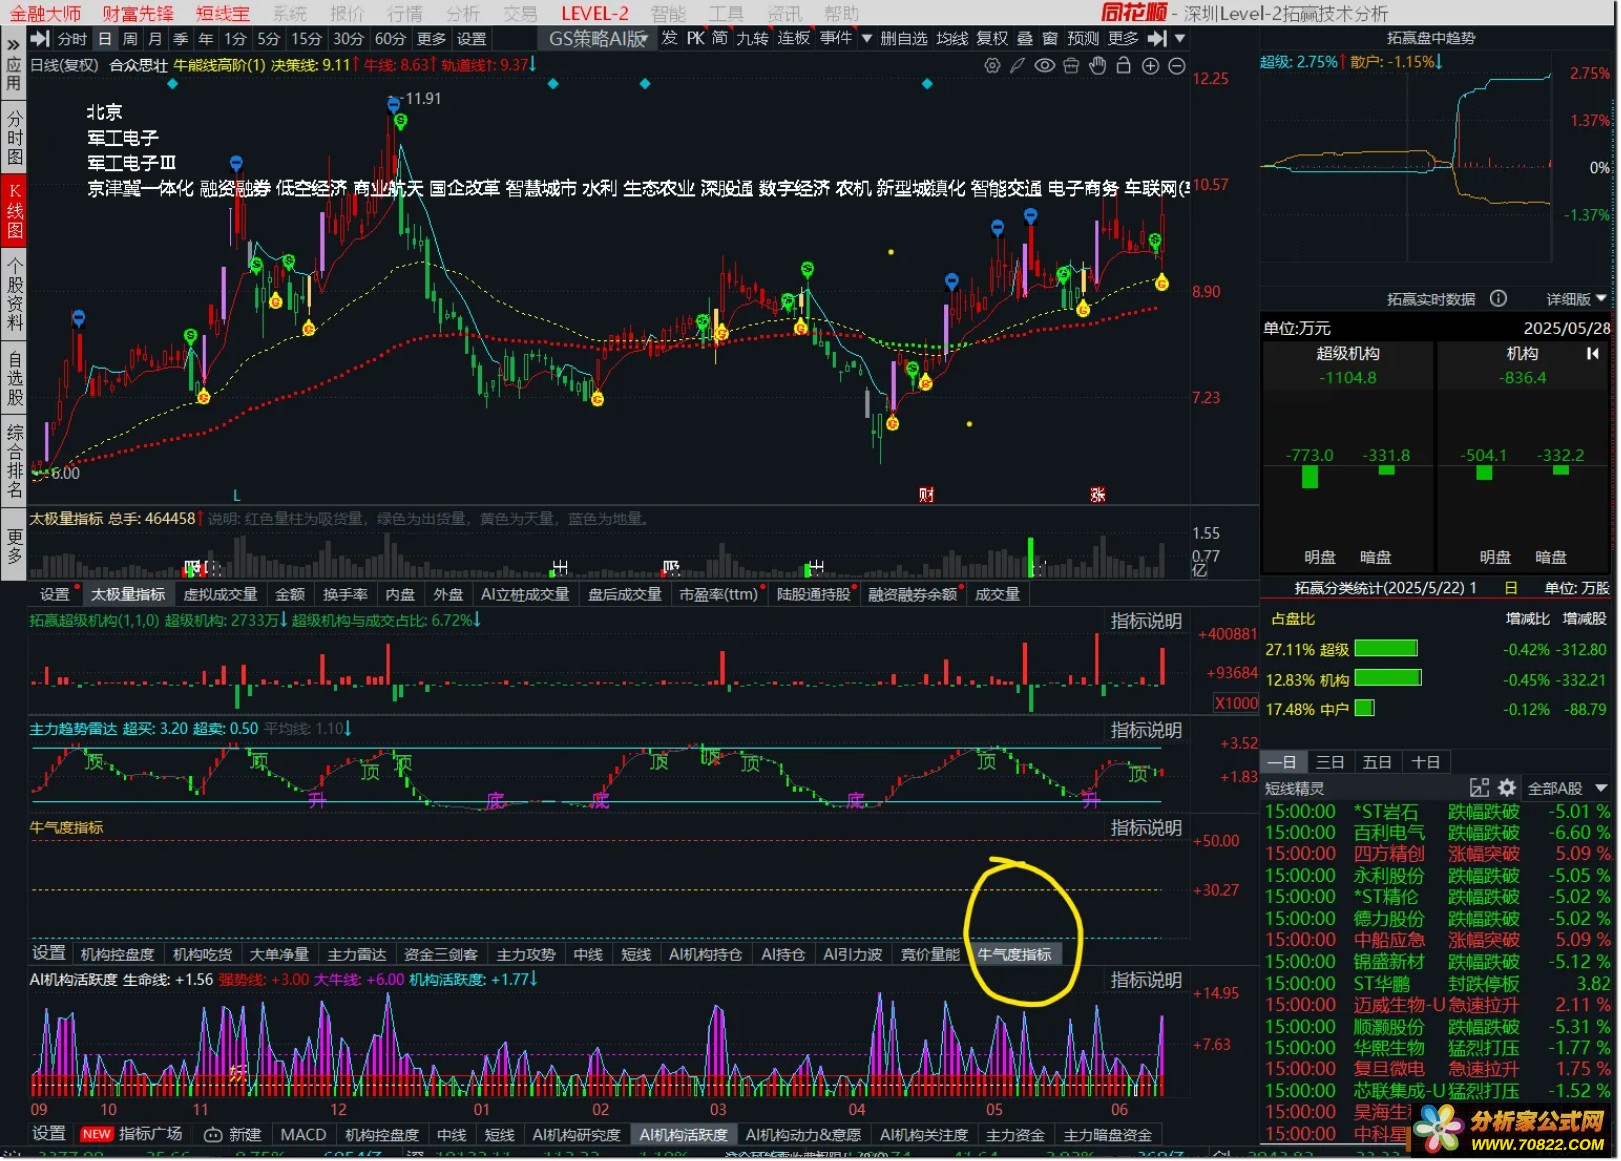Open the dropdown arrow at period toolbar end
The image size is (1621, 1161).
click(x=1180, y=38)
